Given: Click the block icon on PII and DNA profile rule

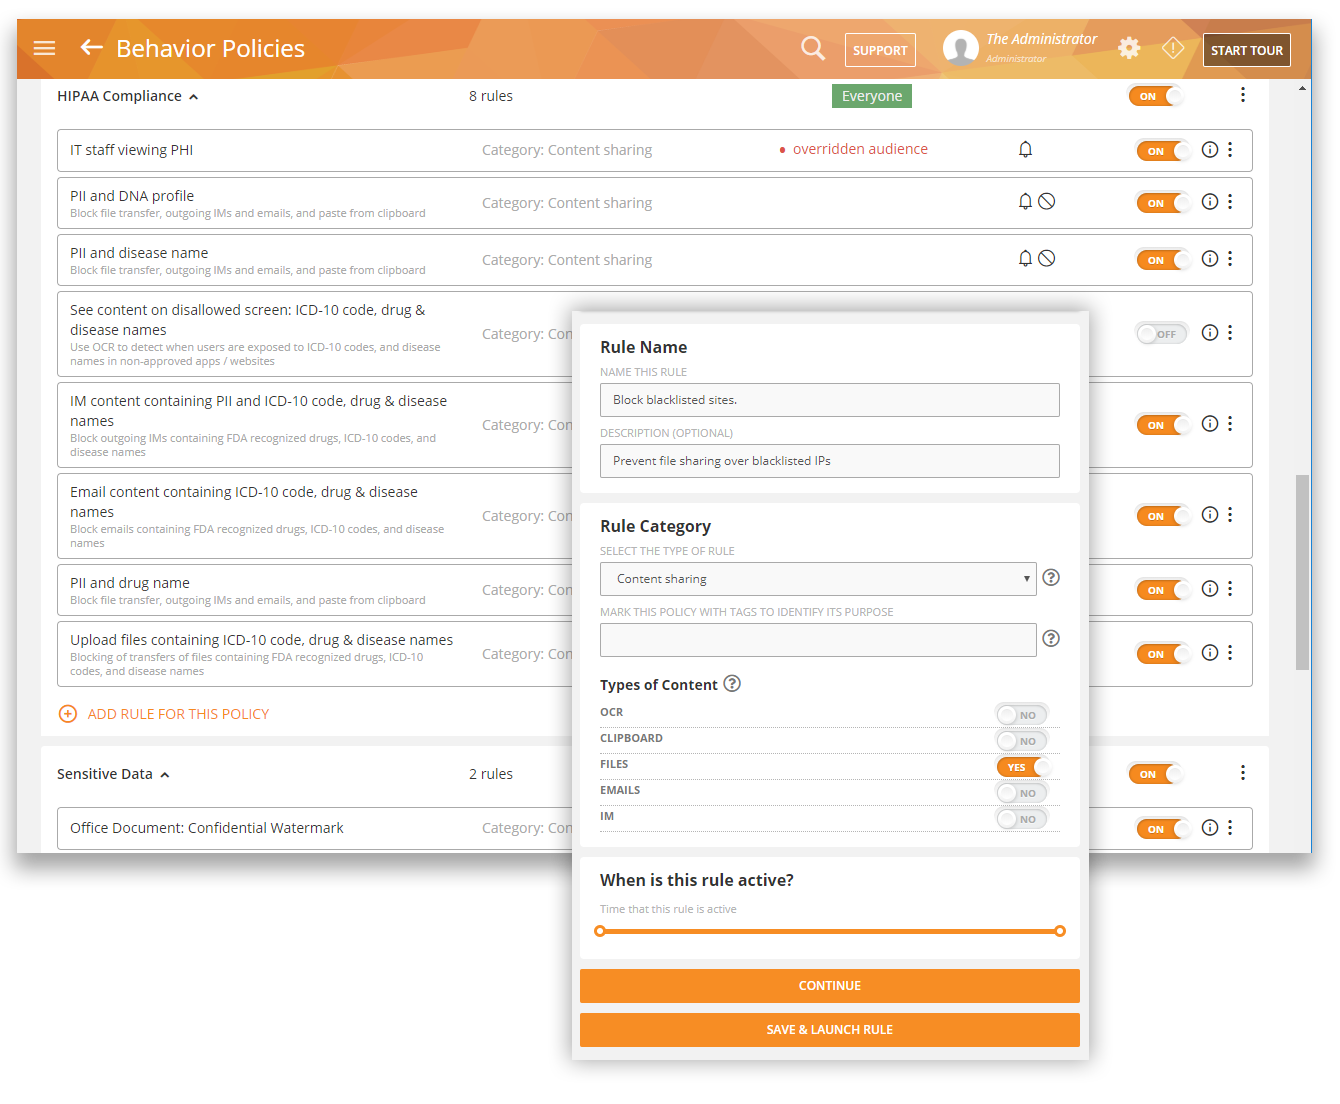Looking at the screenshot, I should (1048, 201).
